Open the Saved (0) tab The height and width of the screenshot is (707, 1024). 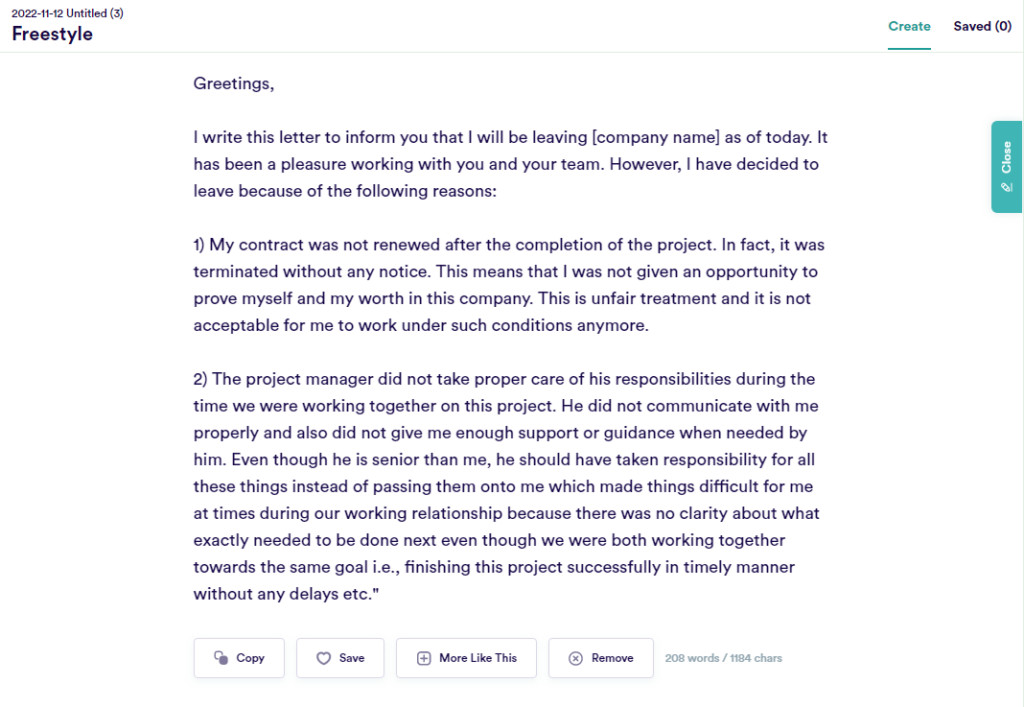click(982, 26)
